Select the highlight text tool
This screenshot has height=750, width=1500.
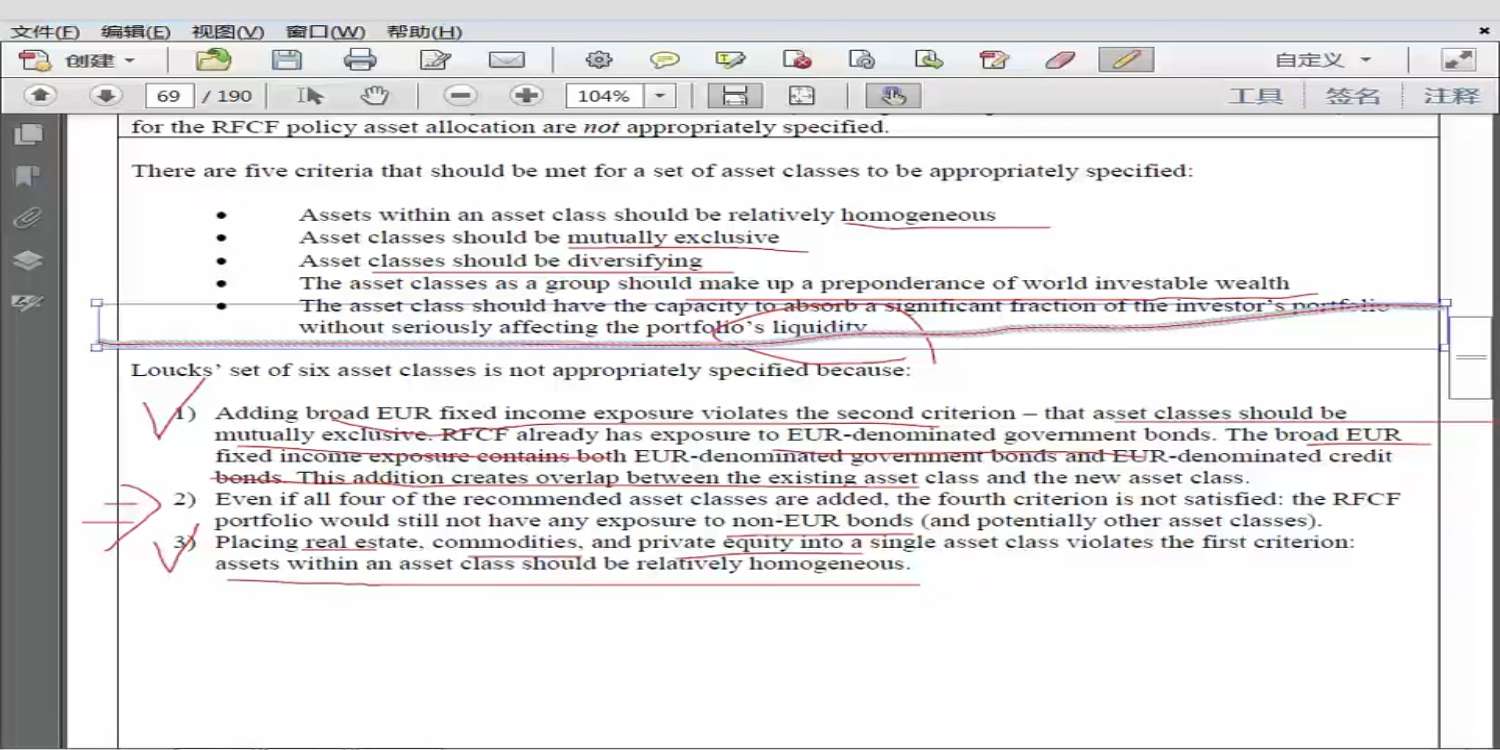[731, 60]
